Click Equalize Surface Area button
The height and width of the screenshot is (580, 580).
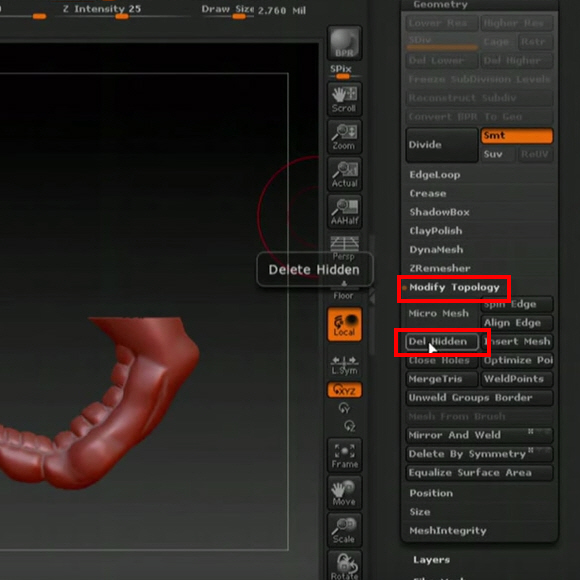pos(479,473)
